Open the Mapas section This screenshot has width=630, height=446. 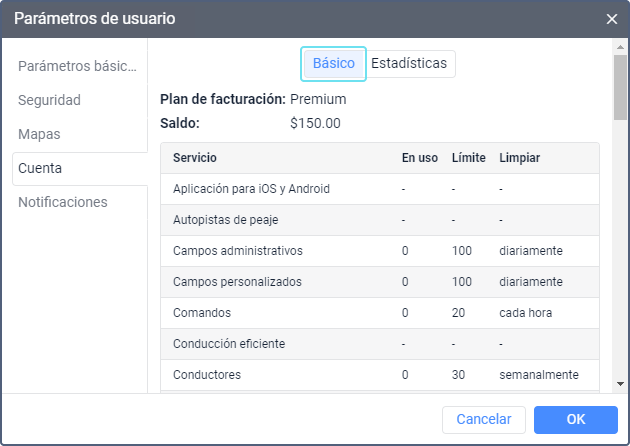pos(38,134)
